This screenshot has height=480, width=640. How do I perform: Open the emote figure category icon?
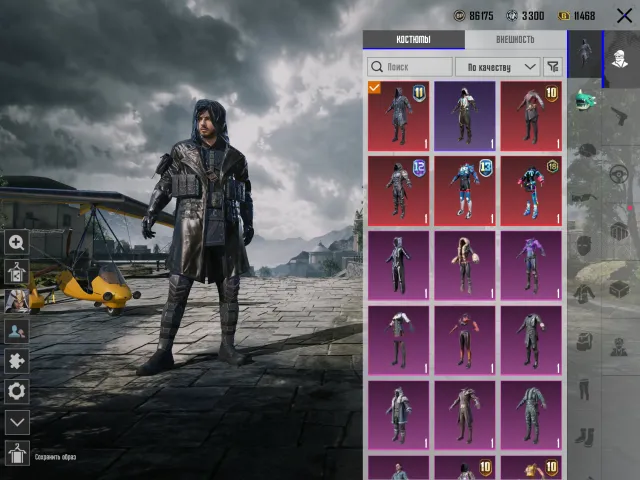(619, 347)
